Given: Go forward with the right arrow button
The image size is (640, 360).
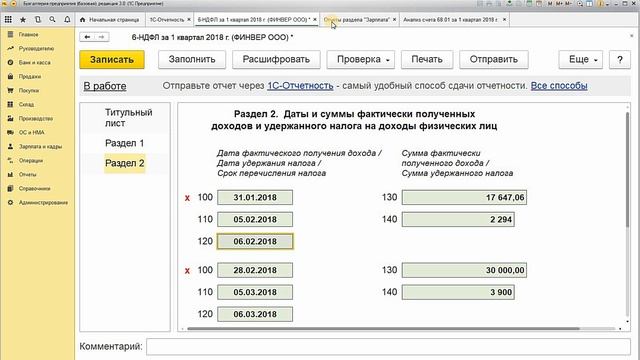Looking at the screenshot, I should [101, 37].
